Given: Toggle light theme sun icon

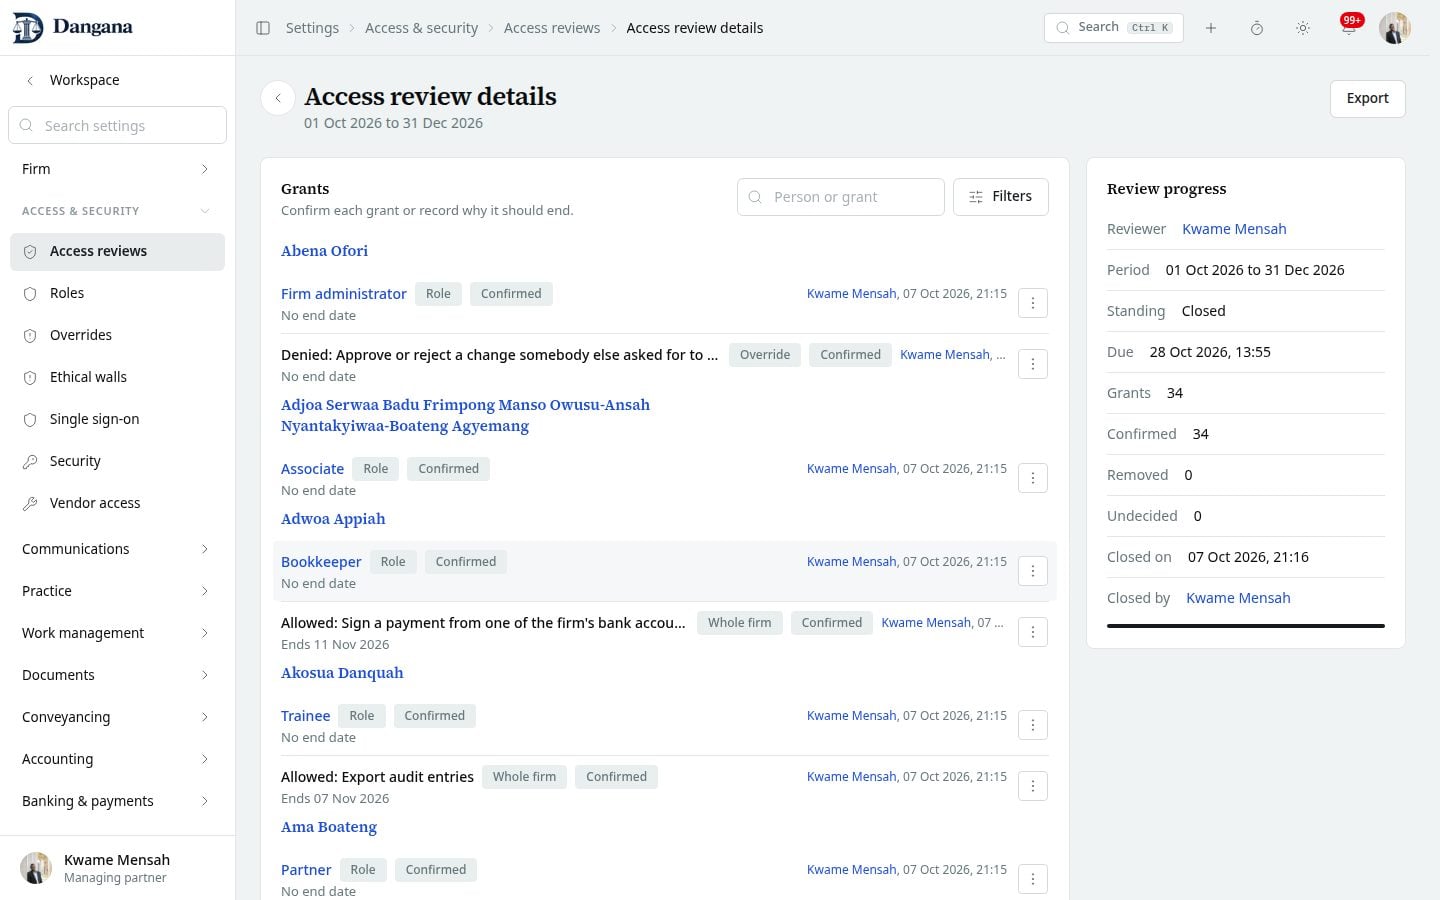Looking at the screenshot, I should [x=1303, y=28].
